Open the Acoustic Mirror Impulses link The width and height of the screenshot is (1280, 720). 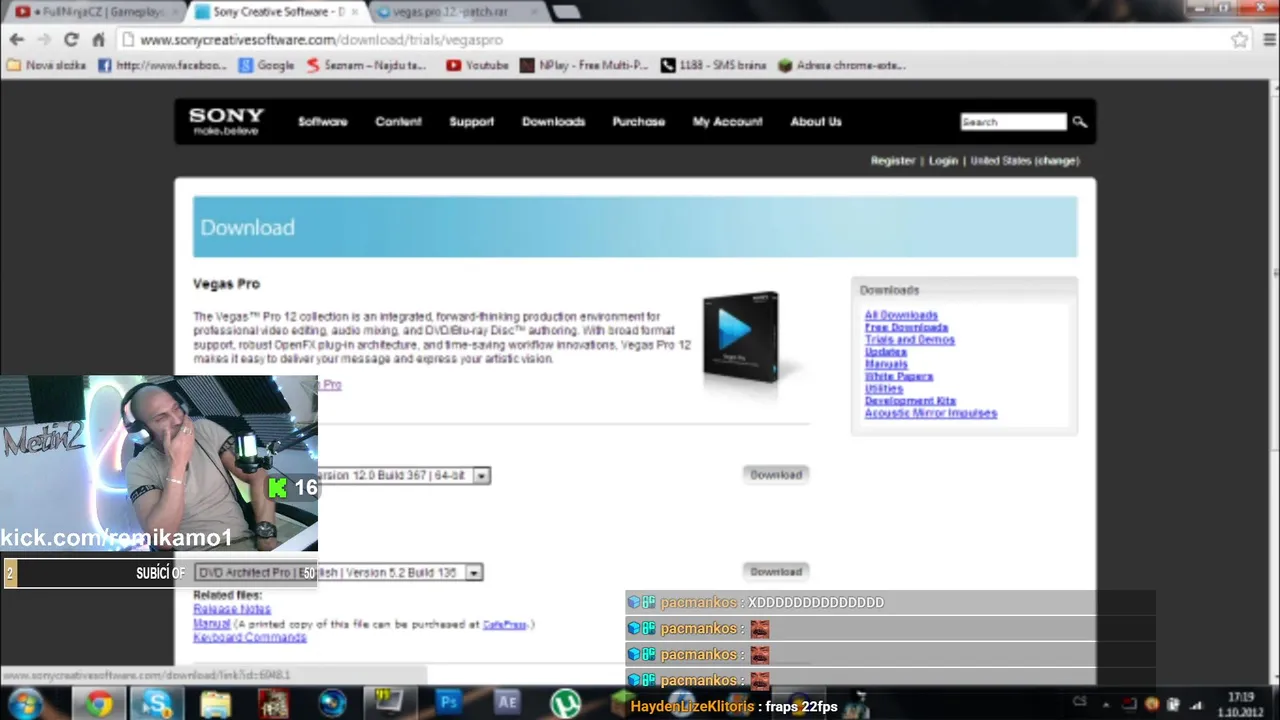(x=930, y=413)
